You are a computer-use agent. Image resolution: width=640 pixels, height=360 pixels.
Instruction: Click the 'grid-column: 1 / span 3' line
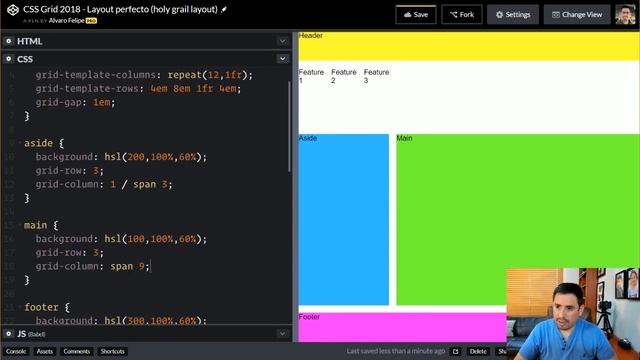(x=104, y=184)
